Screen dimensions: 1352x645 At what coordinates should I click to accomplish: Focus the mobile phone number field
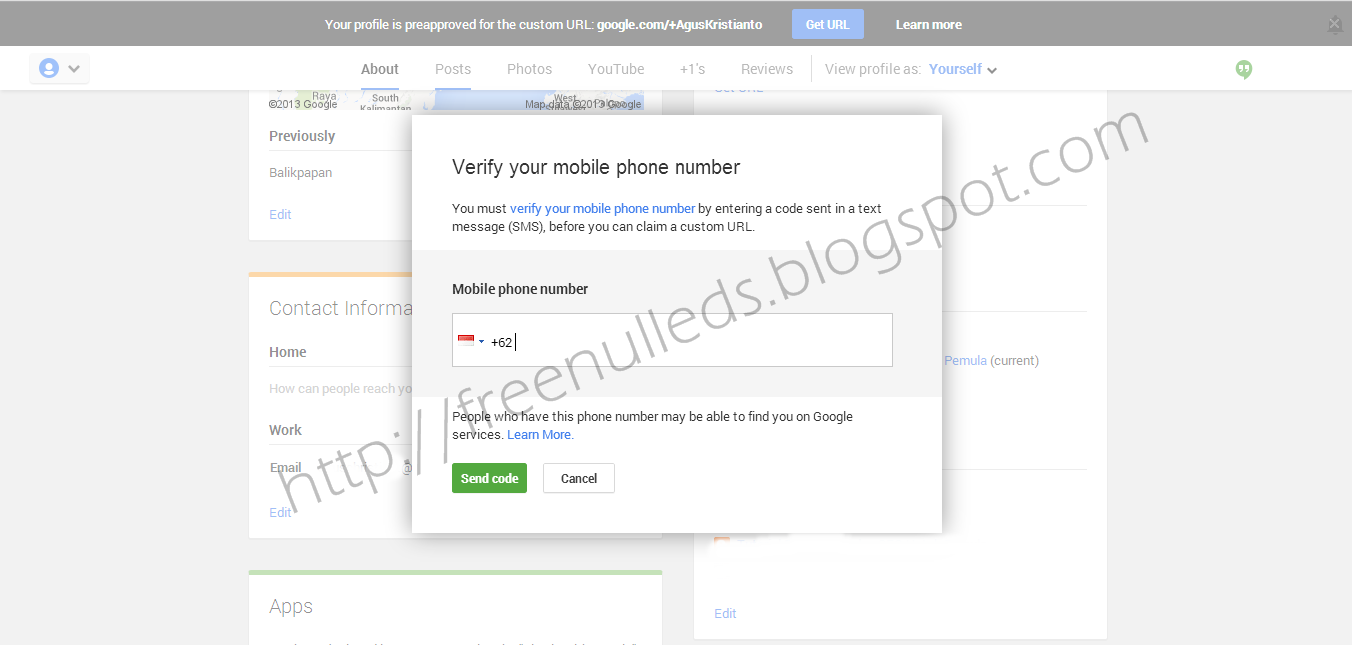[x=672, y=340]
